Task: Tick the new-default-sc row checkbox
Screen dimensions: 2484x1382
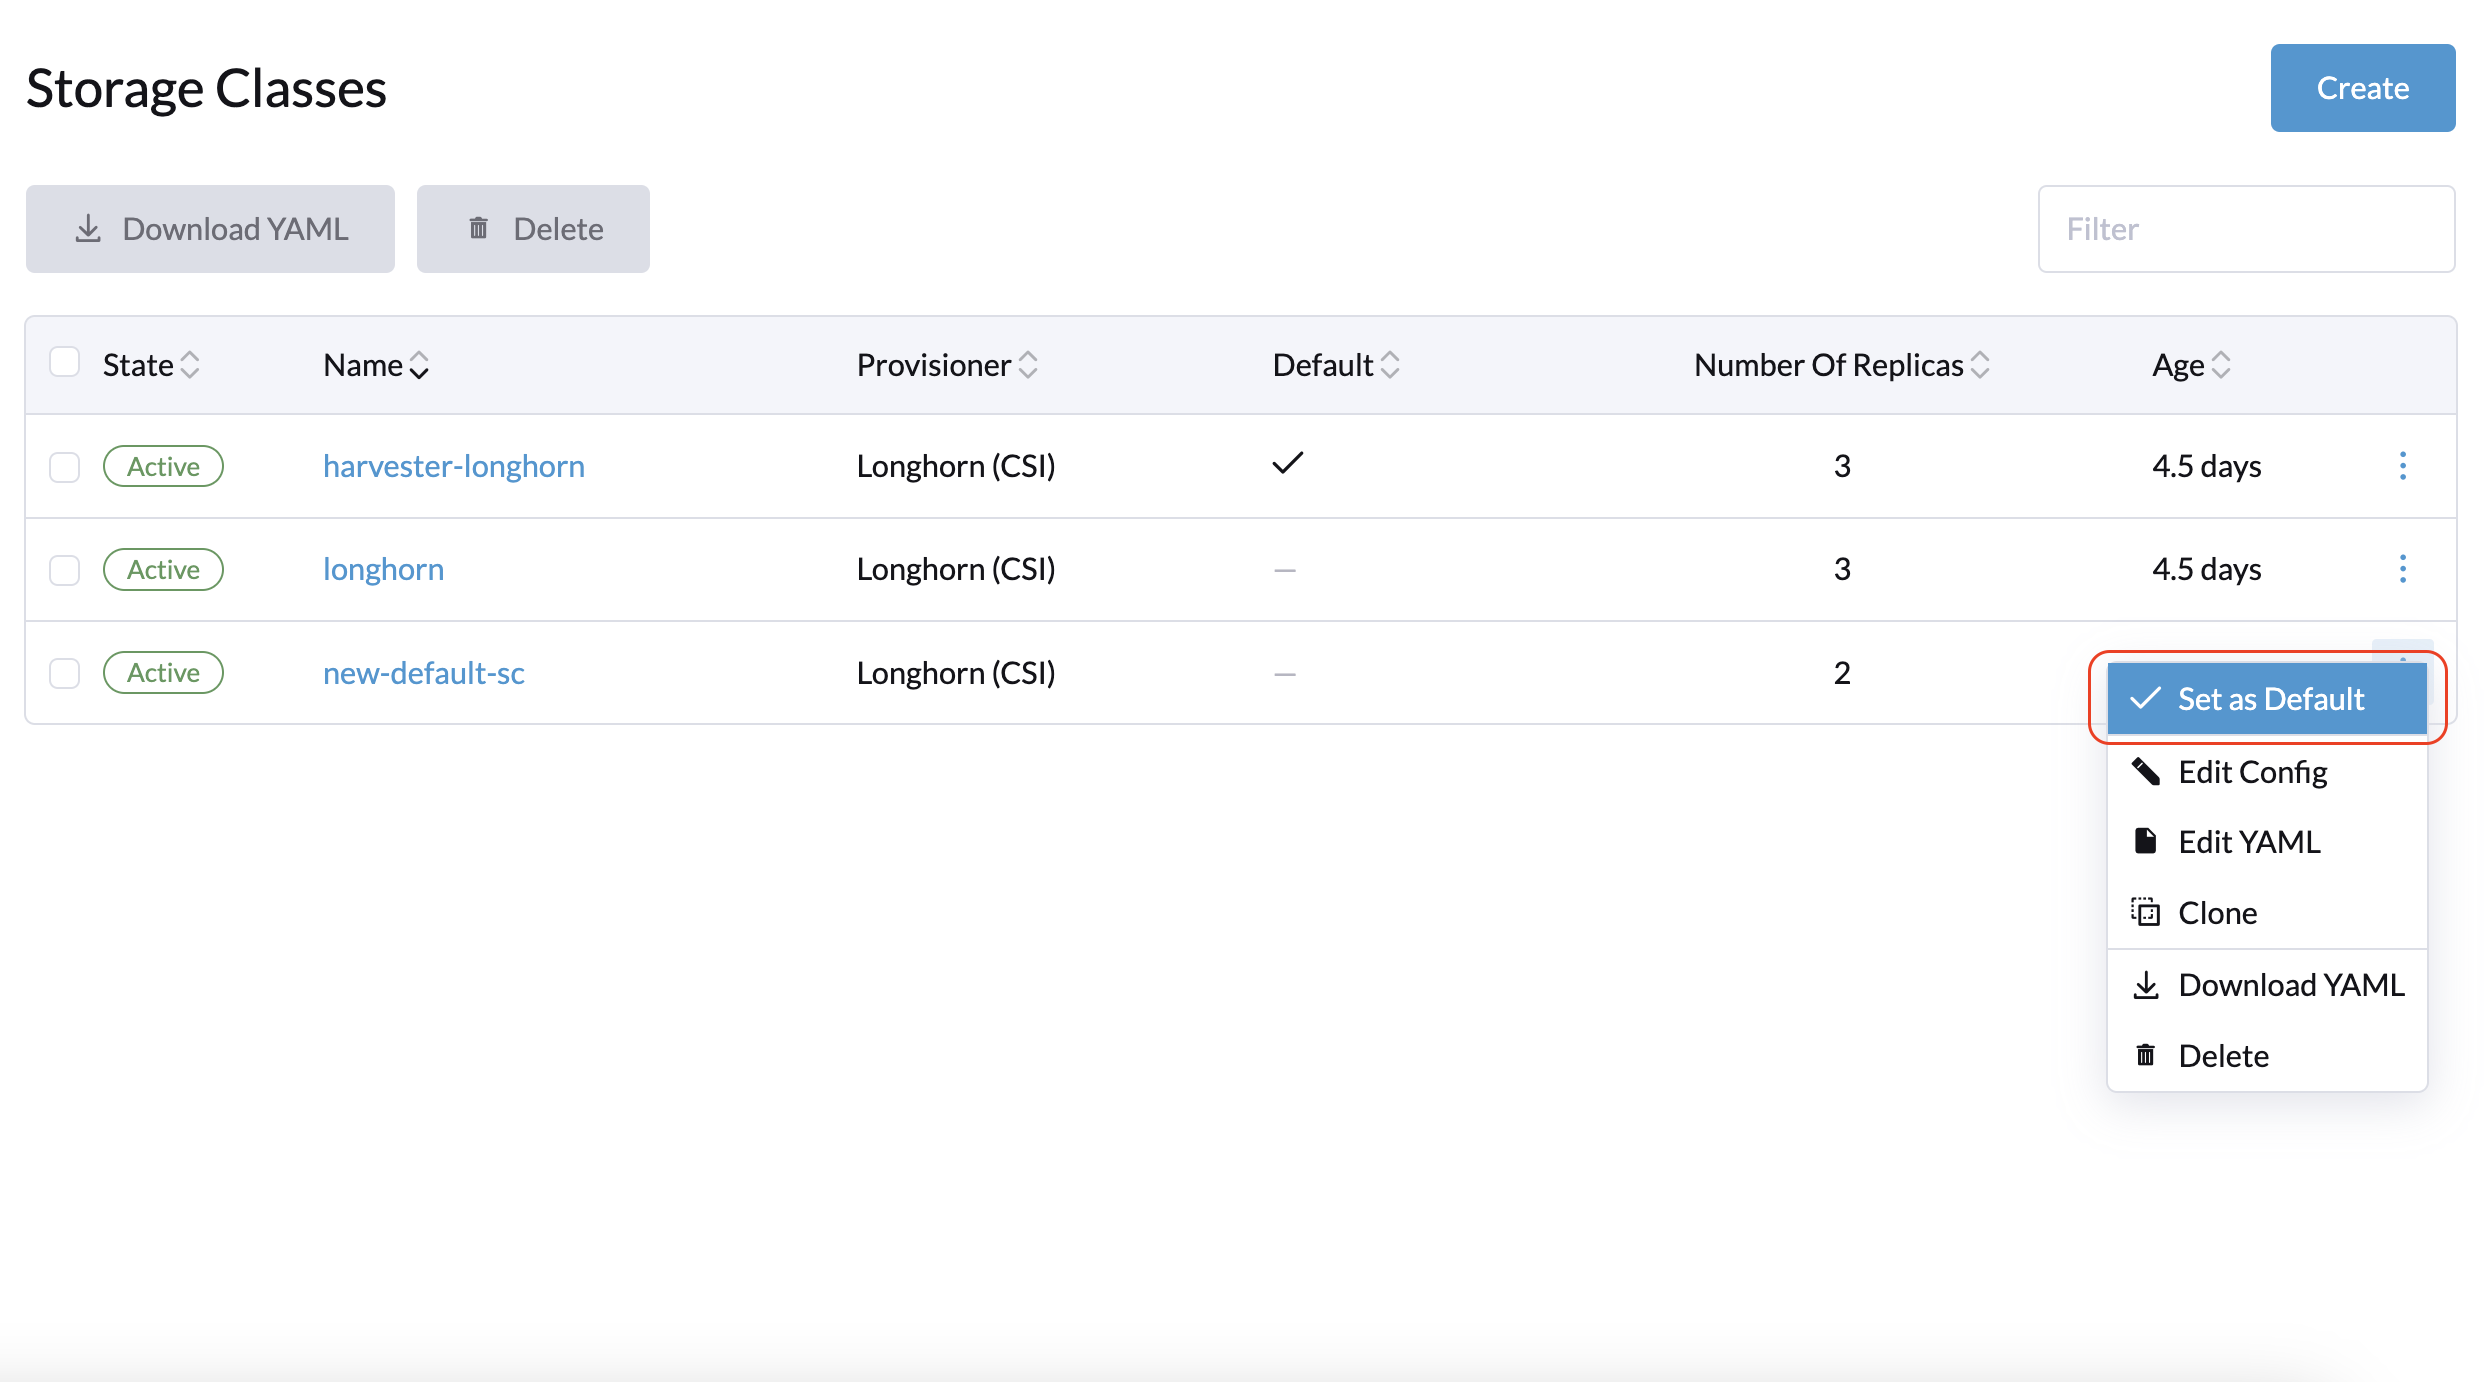Action: (65, 673)
